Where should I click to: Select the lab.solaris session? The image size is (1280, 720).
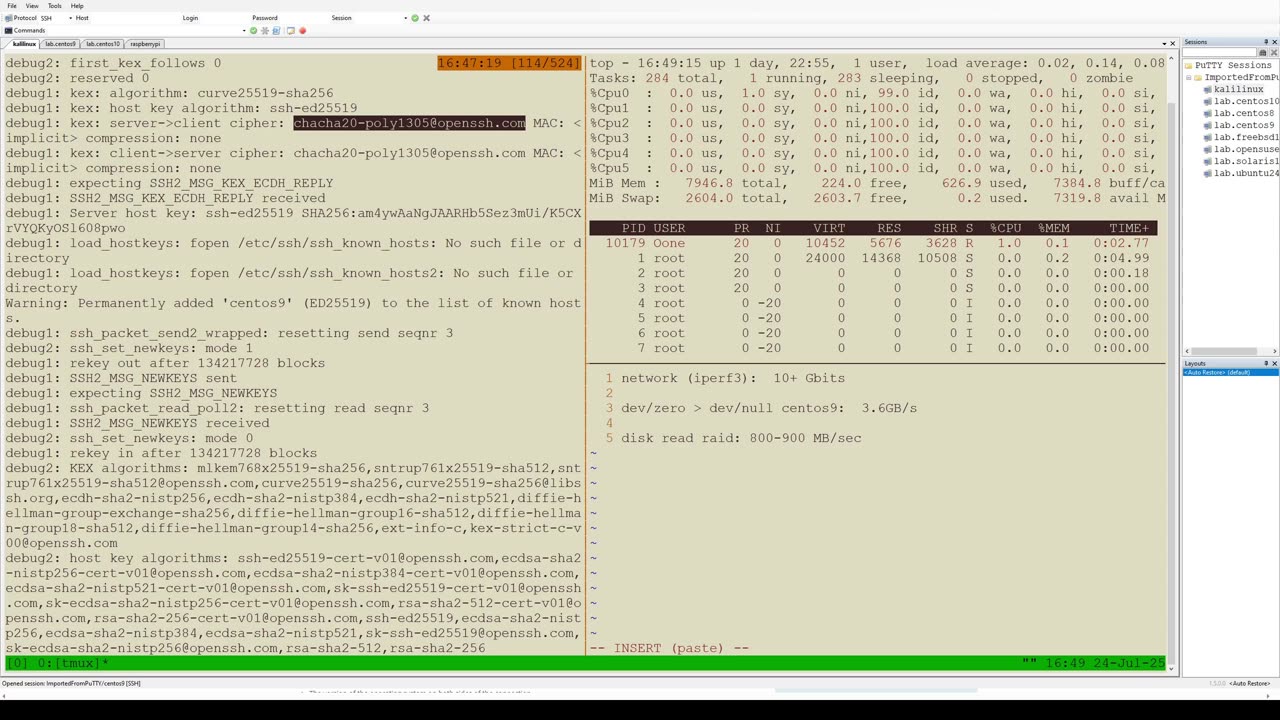click(x=1247, y=161)
